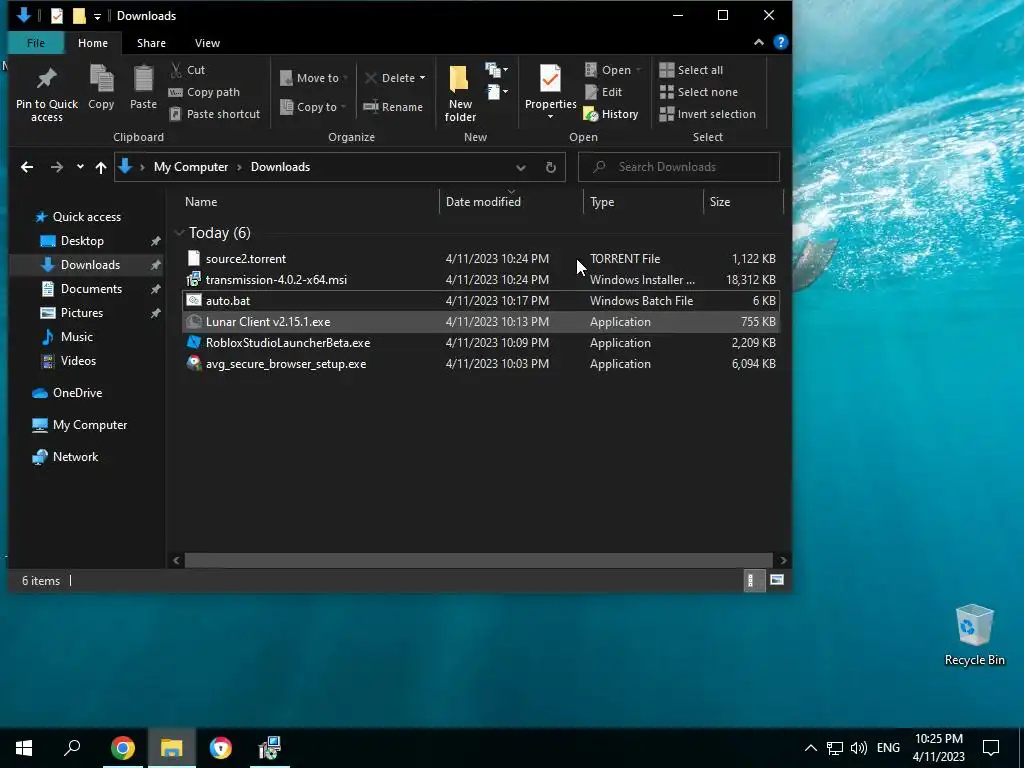Create a New folder
Image resolution: width=1024 pixels, height=768 pixels.
tap(460, 93)
